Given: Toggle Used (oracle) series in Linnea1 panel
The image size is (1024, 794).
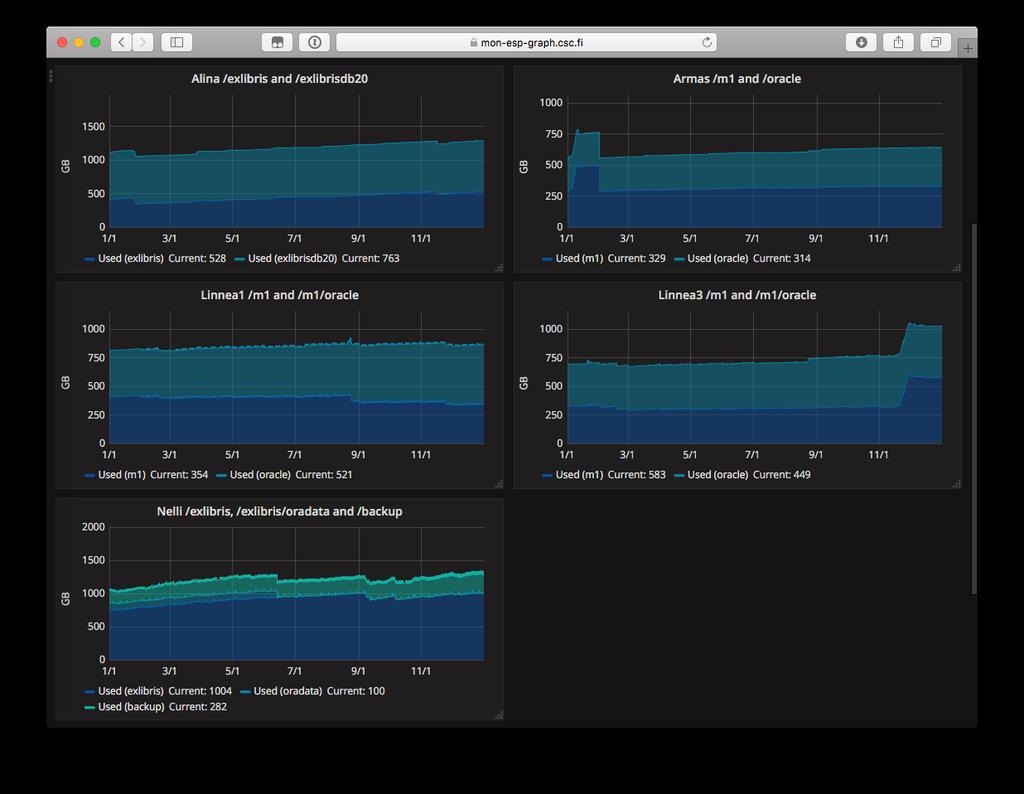Looking at the screenshot, I should (260, 475).
